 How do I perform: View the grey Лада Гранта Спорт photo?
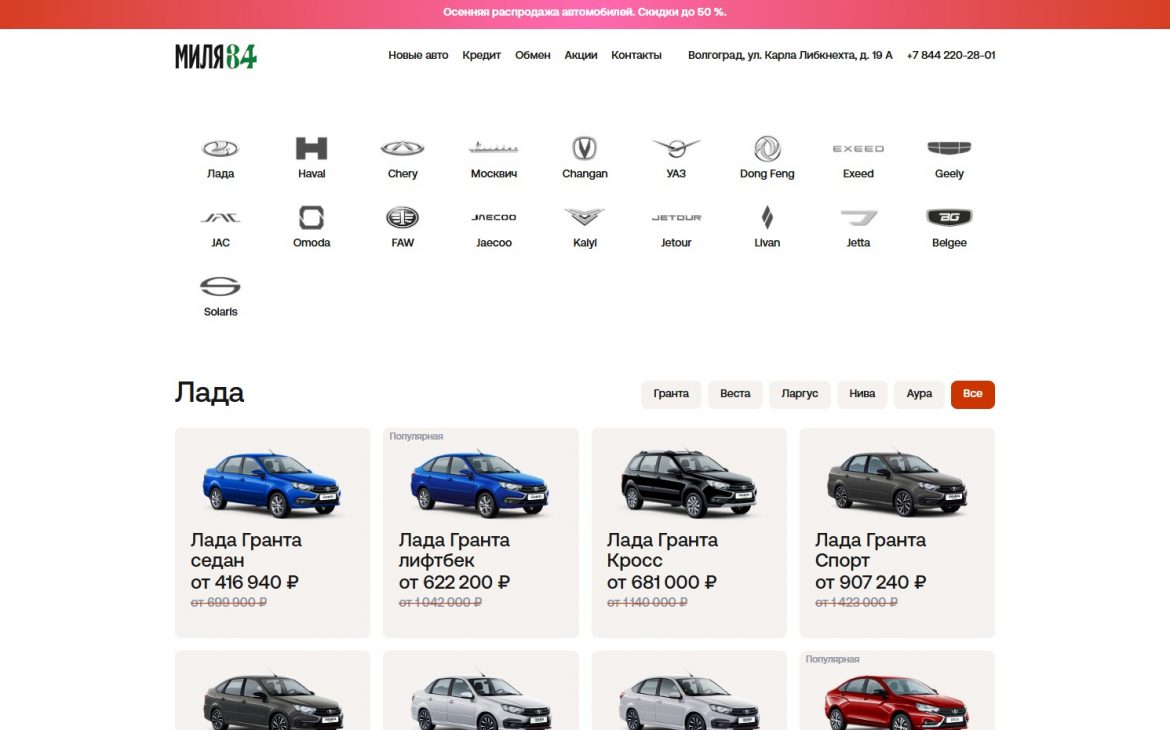click(897, 484)
